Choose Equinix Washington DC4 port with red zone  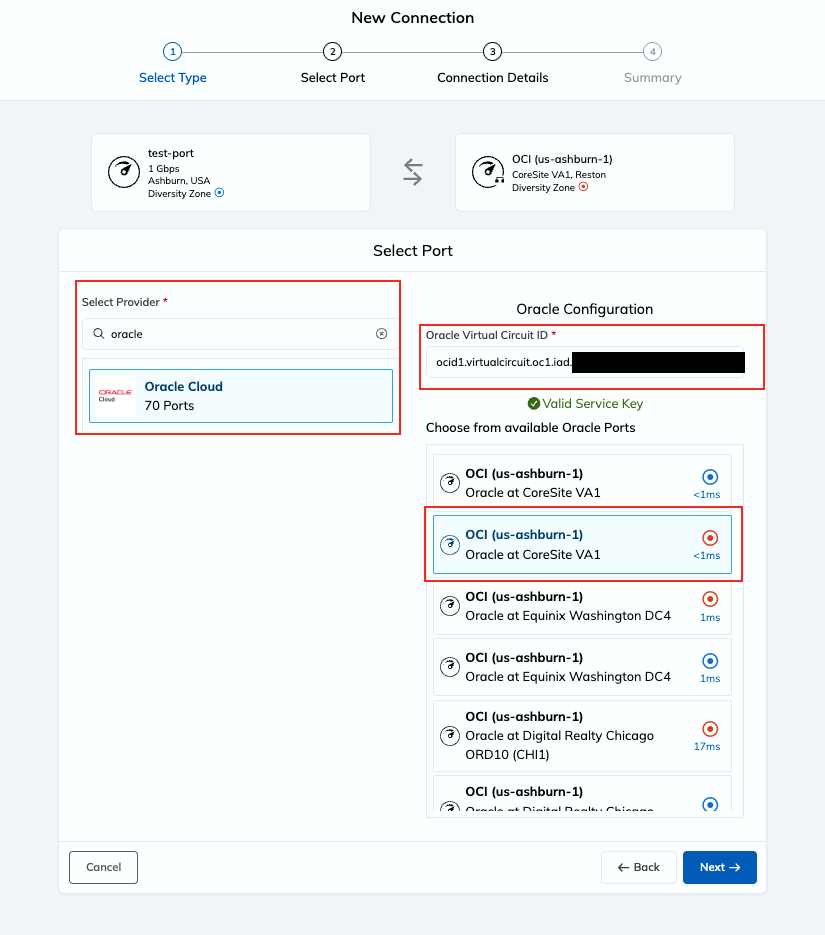click(x=582, y=606)
